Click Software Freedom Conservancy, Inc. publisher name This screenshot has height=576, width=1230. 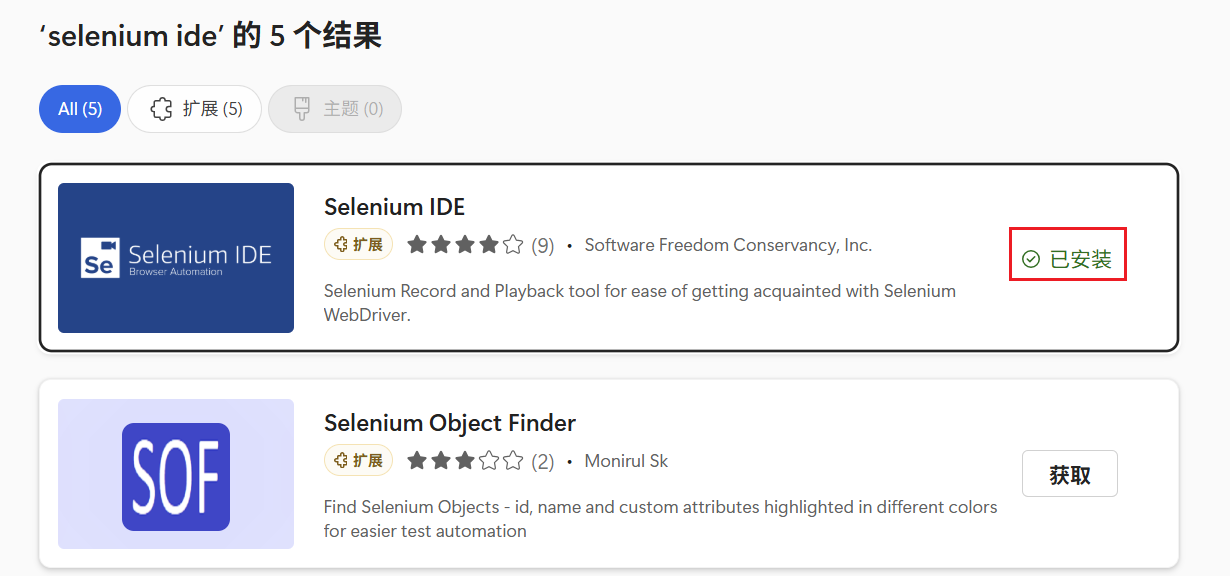[x=728, y=245]
